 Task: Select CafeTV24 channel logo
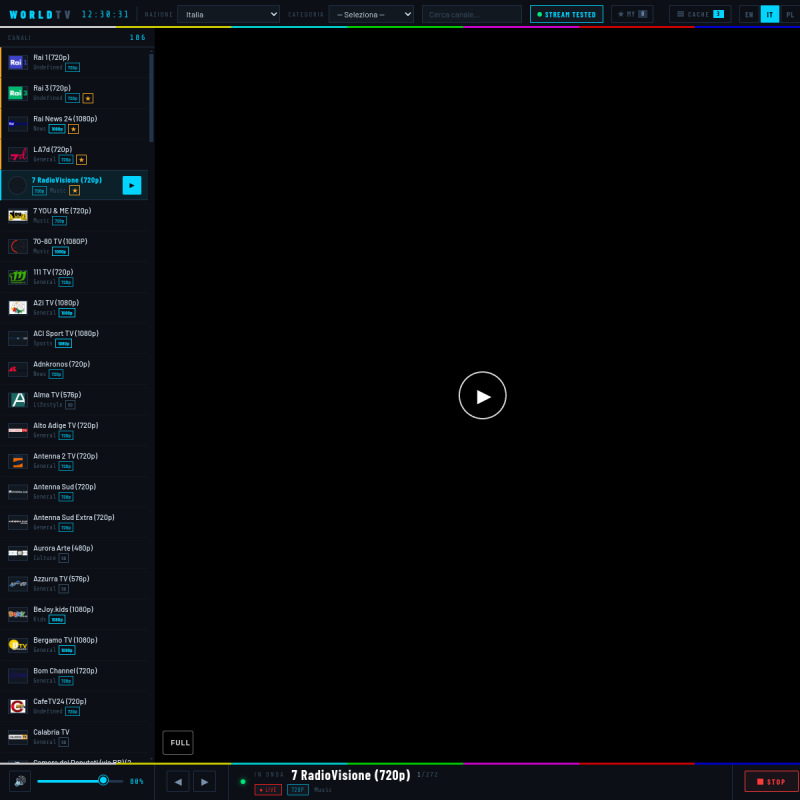pyautogui.click(x=18, y=707)
